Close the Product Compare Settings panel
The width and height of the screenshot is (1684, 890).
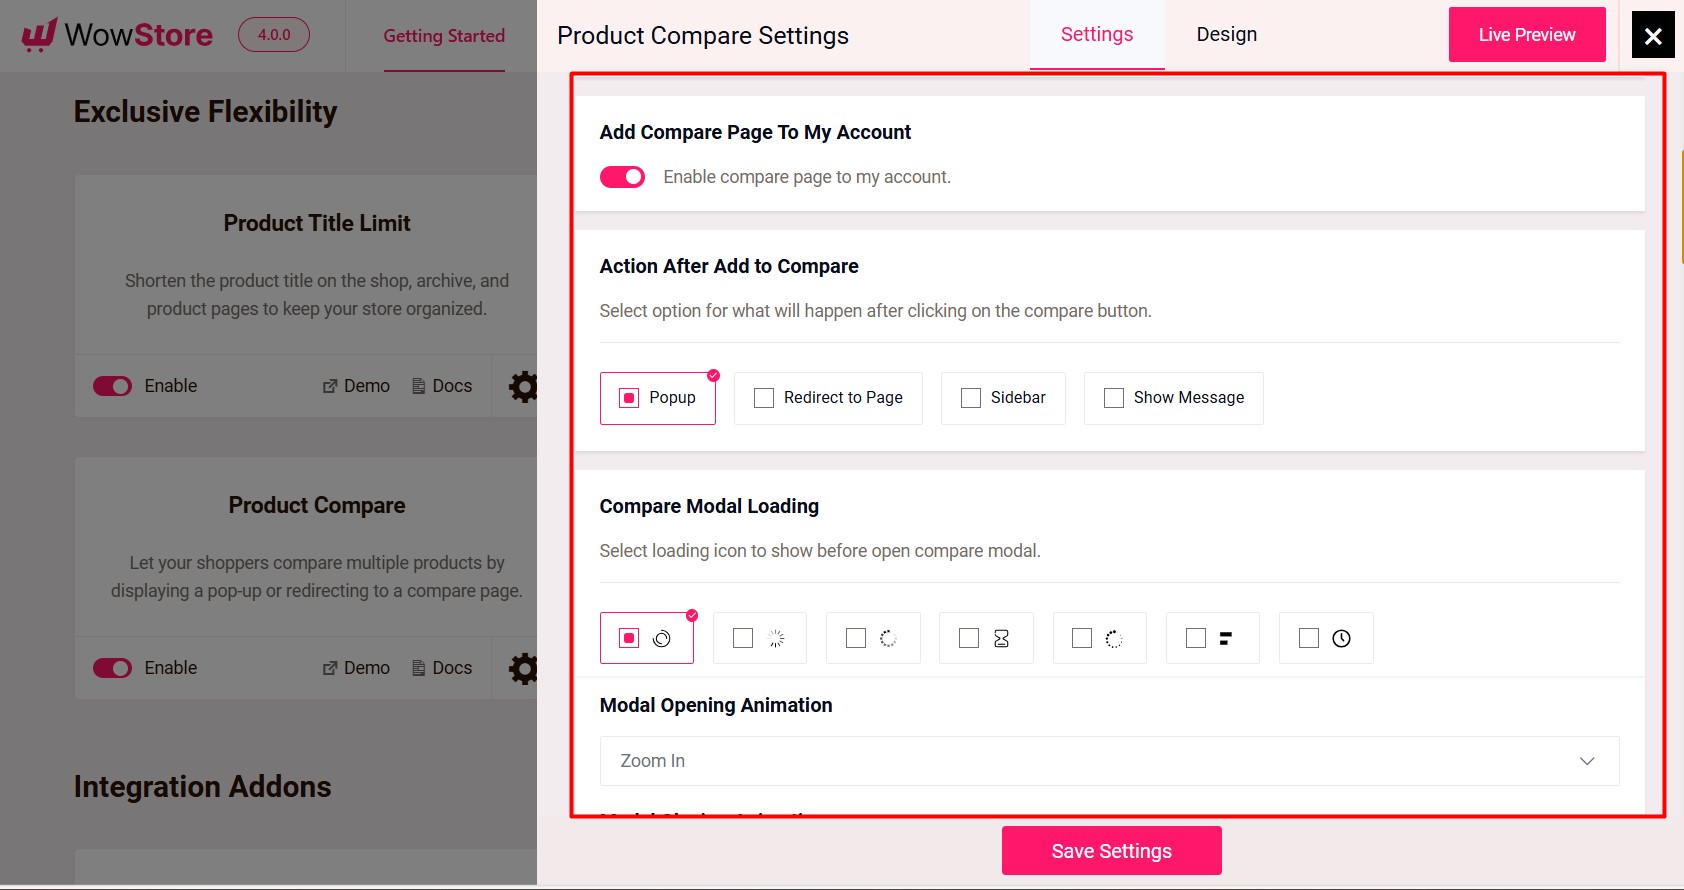(1653, 35)
